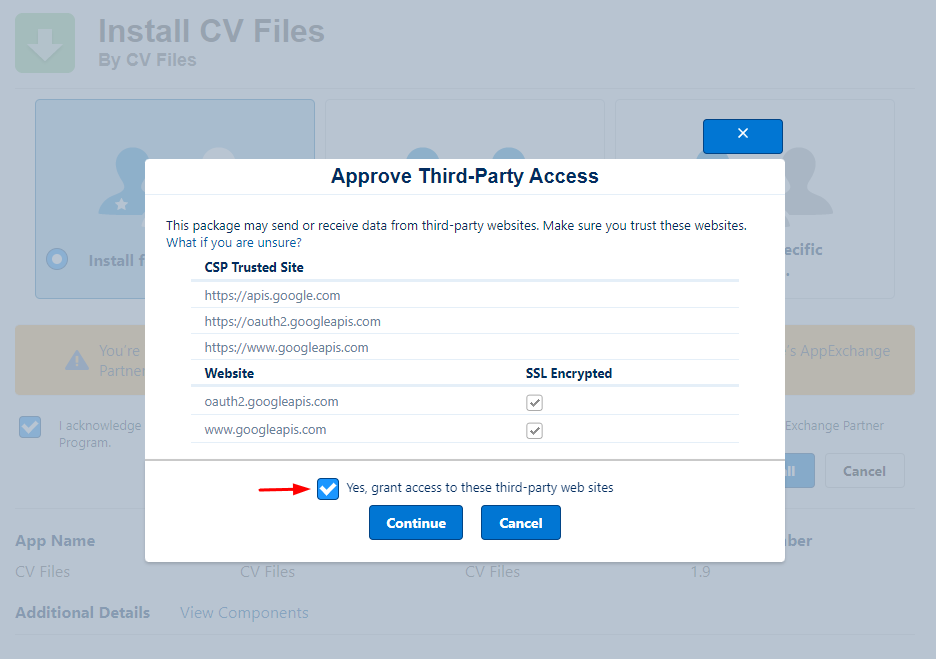
Task: Click the Continue button
Action: point(415,522)
